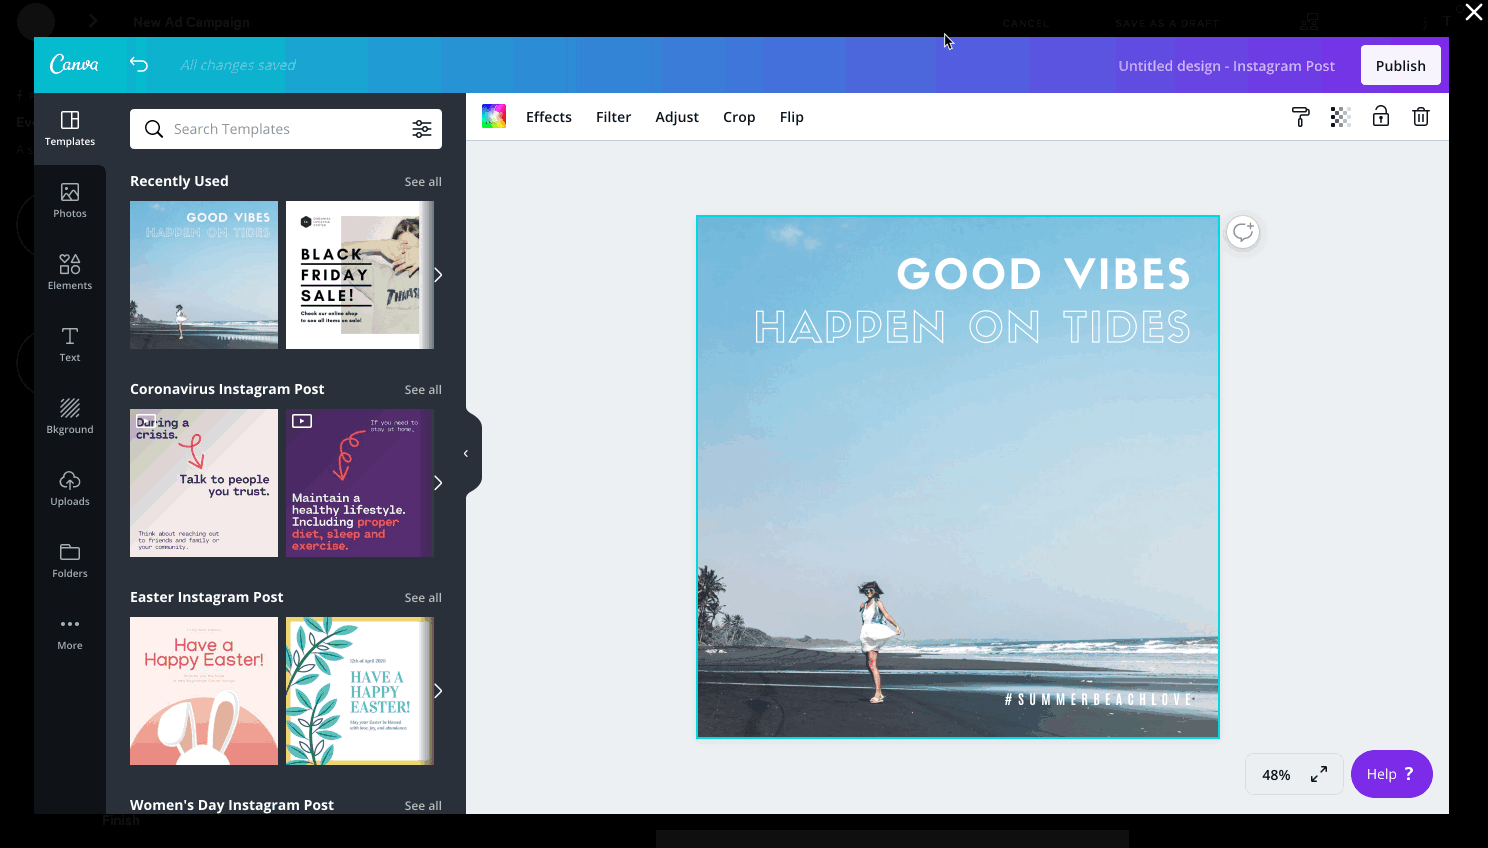Open the Bkground sidebar tab
This screenshot has height=848, width=1488.
click(70, 417)
